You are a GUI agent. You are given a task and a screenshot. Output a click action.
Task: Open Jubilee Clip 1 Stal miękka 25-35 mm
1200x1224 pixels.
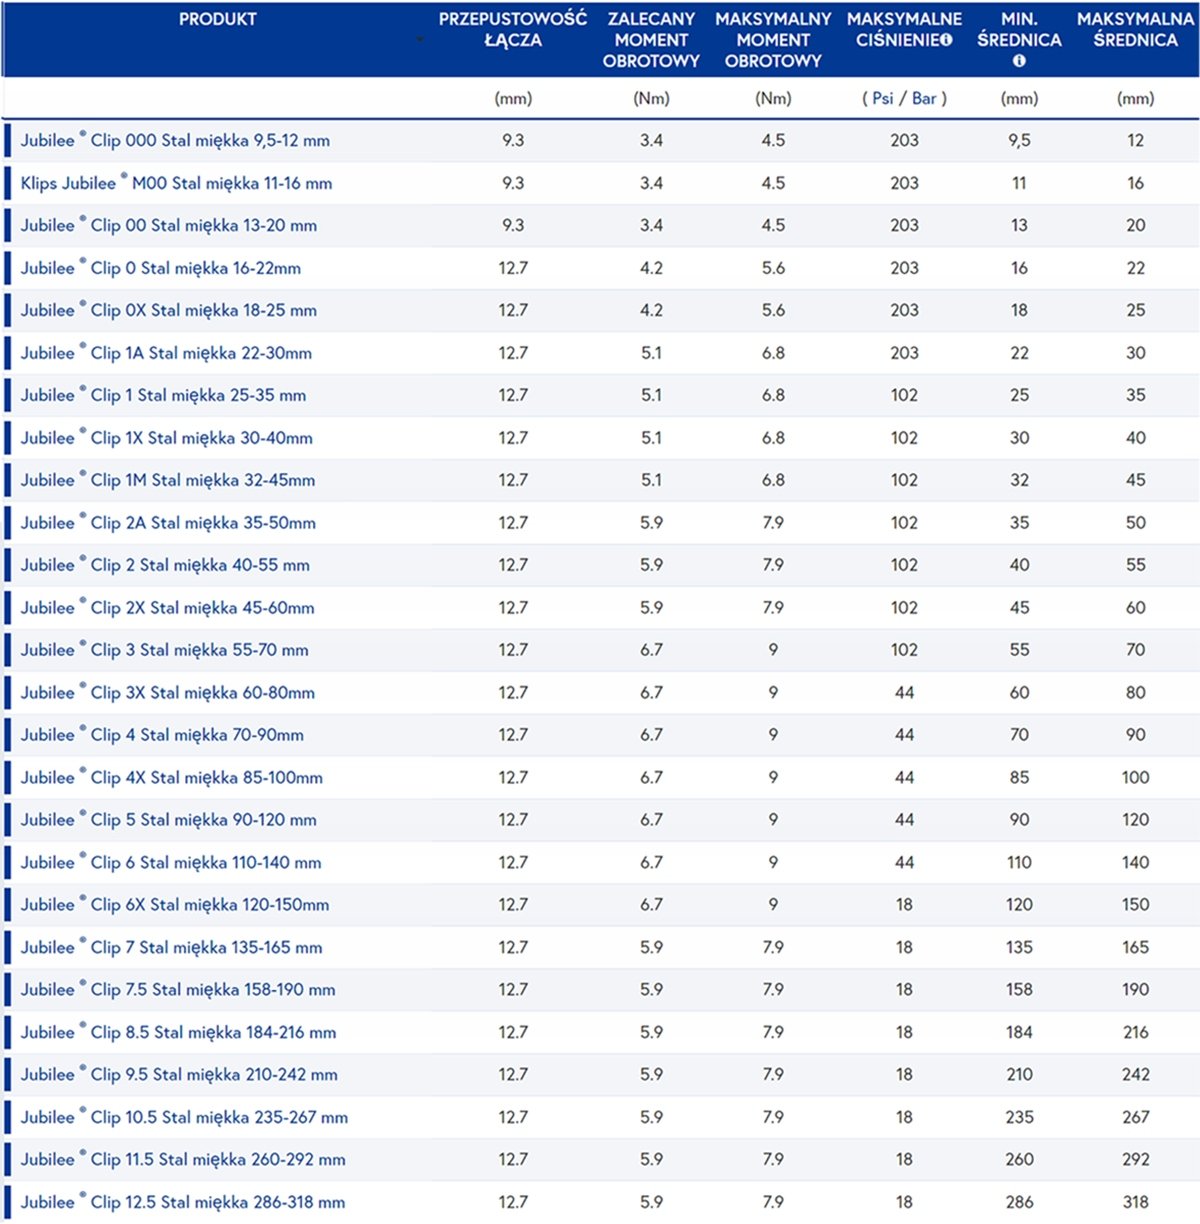163,395
